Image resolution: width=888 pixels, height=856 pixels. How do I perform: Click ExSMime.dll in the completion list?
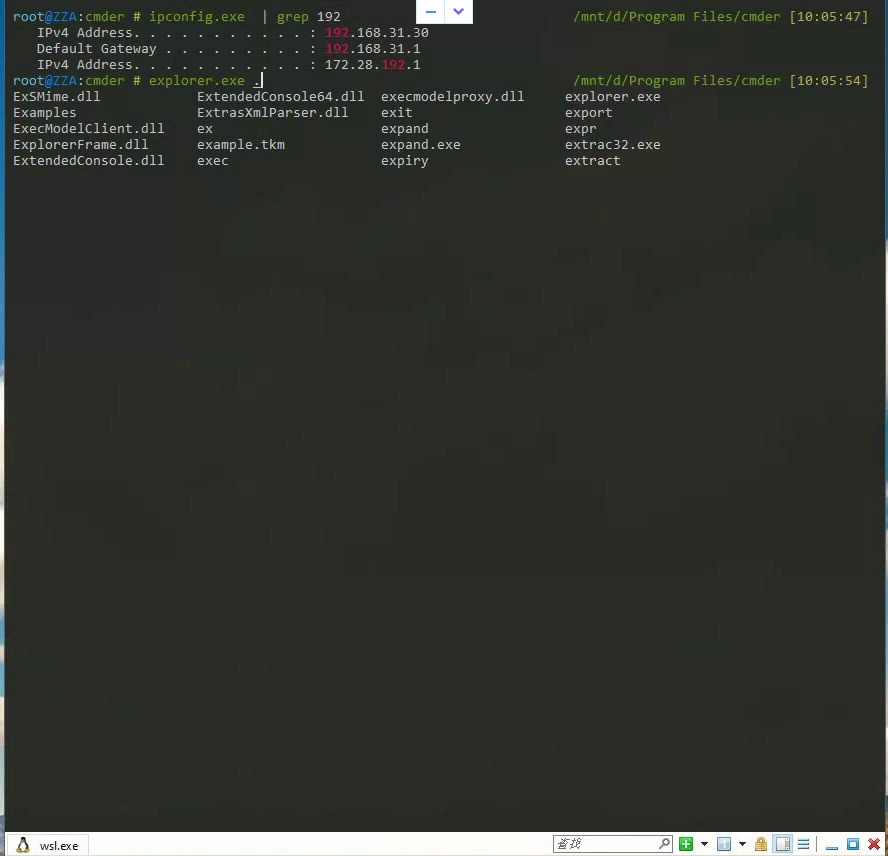57,97
